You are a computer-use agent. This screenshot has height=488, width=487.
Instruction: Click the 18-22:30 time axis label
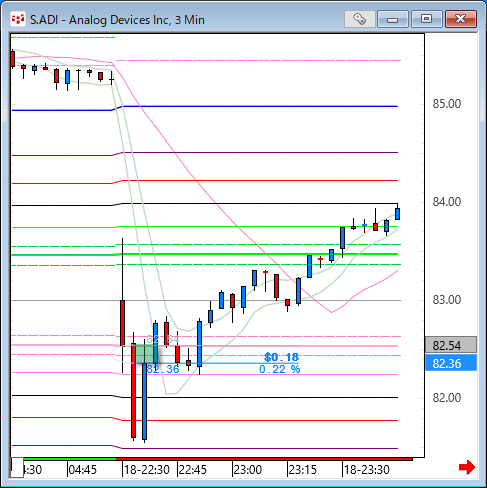tap(147, 470)
